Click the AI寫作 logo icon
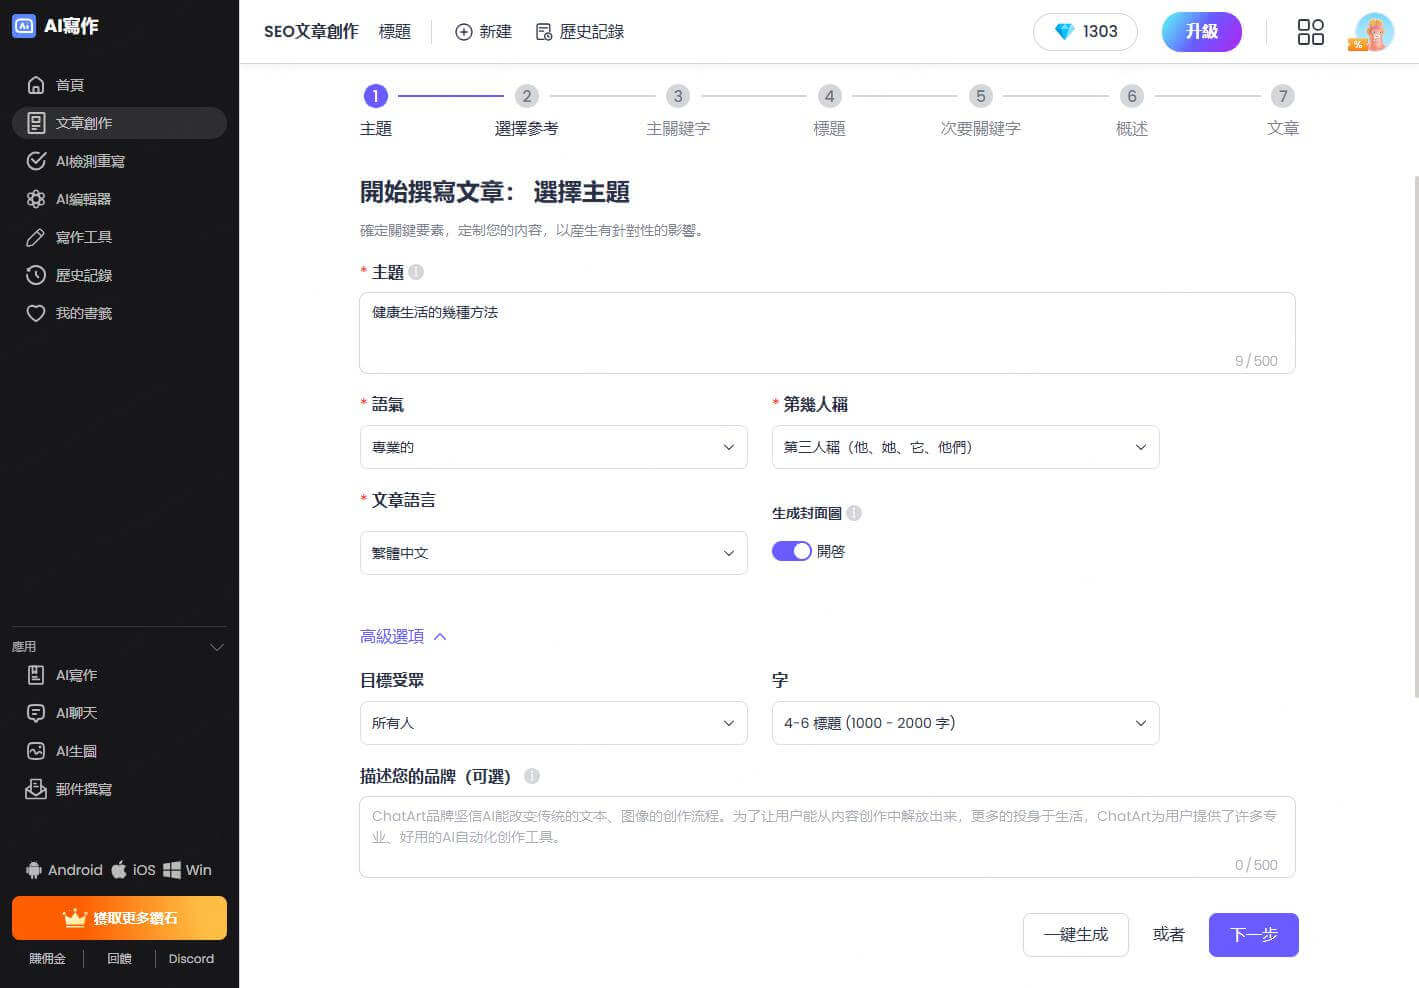Screen dimensions: 1419x988 tap(24, 26)
